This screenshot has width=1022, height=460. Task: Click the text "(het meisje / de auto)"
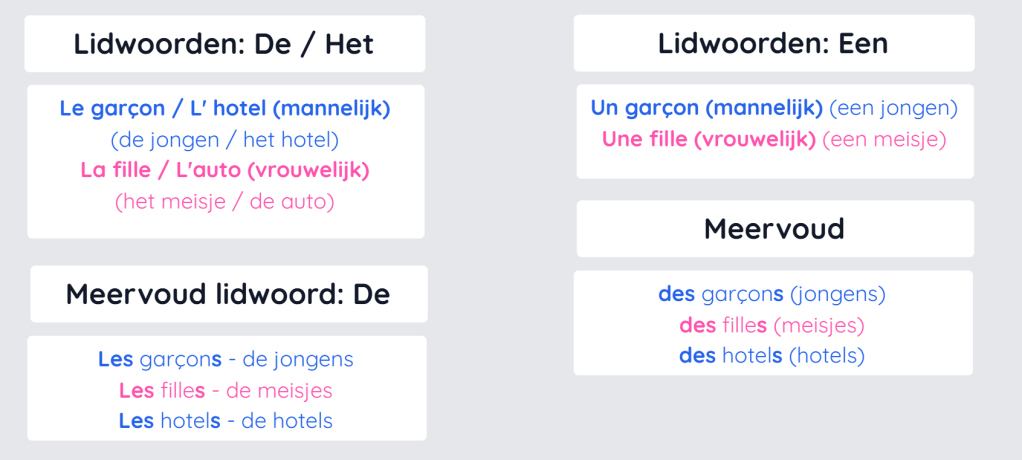click(x=225, y=201)
